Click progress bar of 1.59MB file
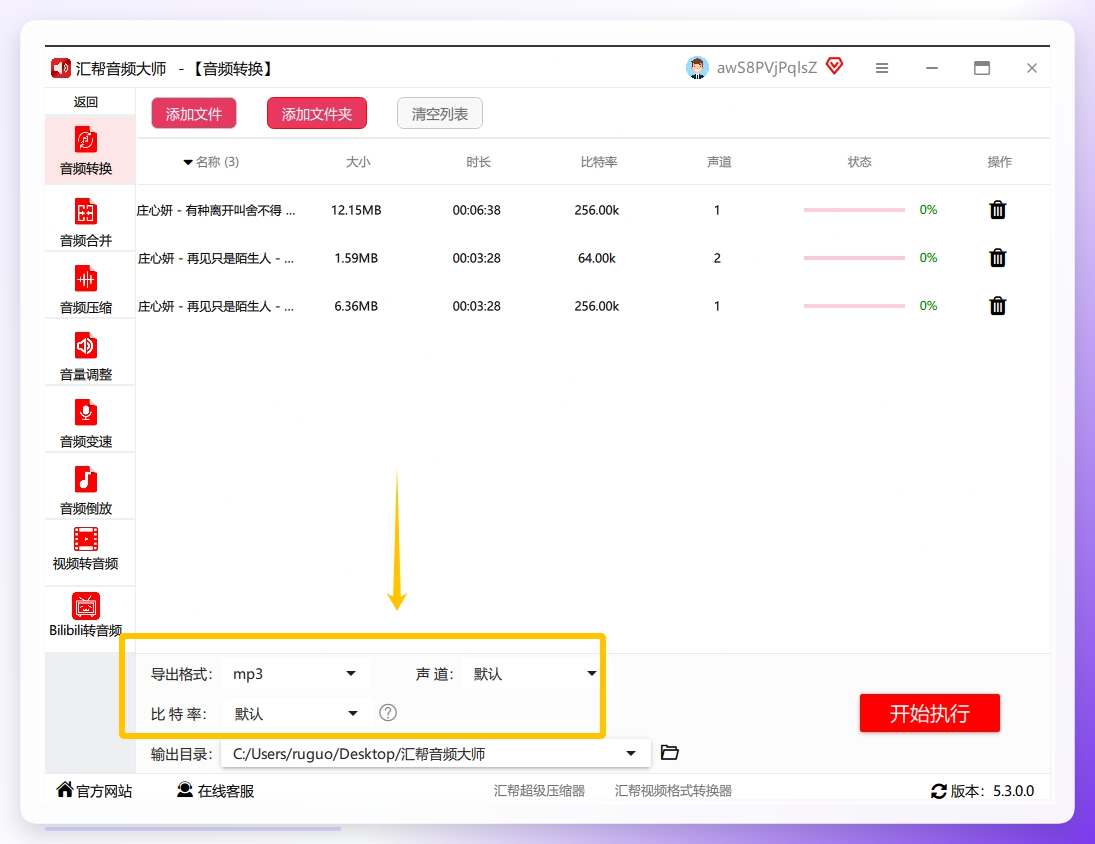This screenshot has width=1095, height=844. point(854,258)
